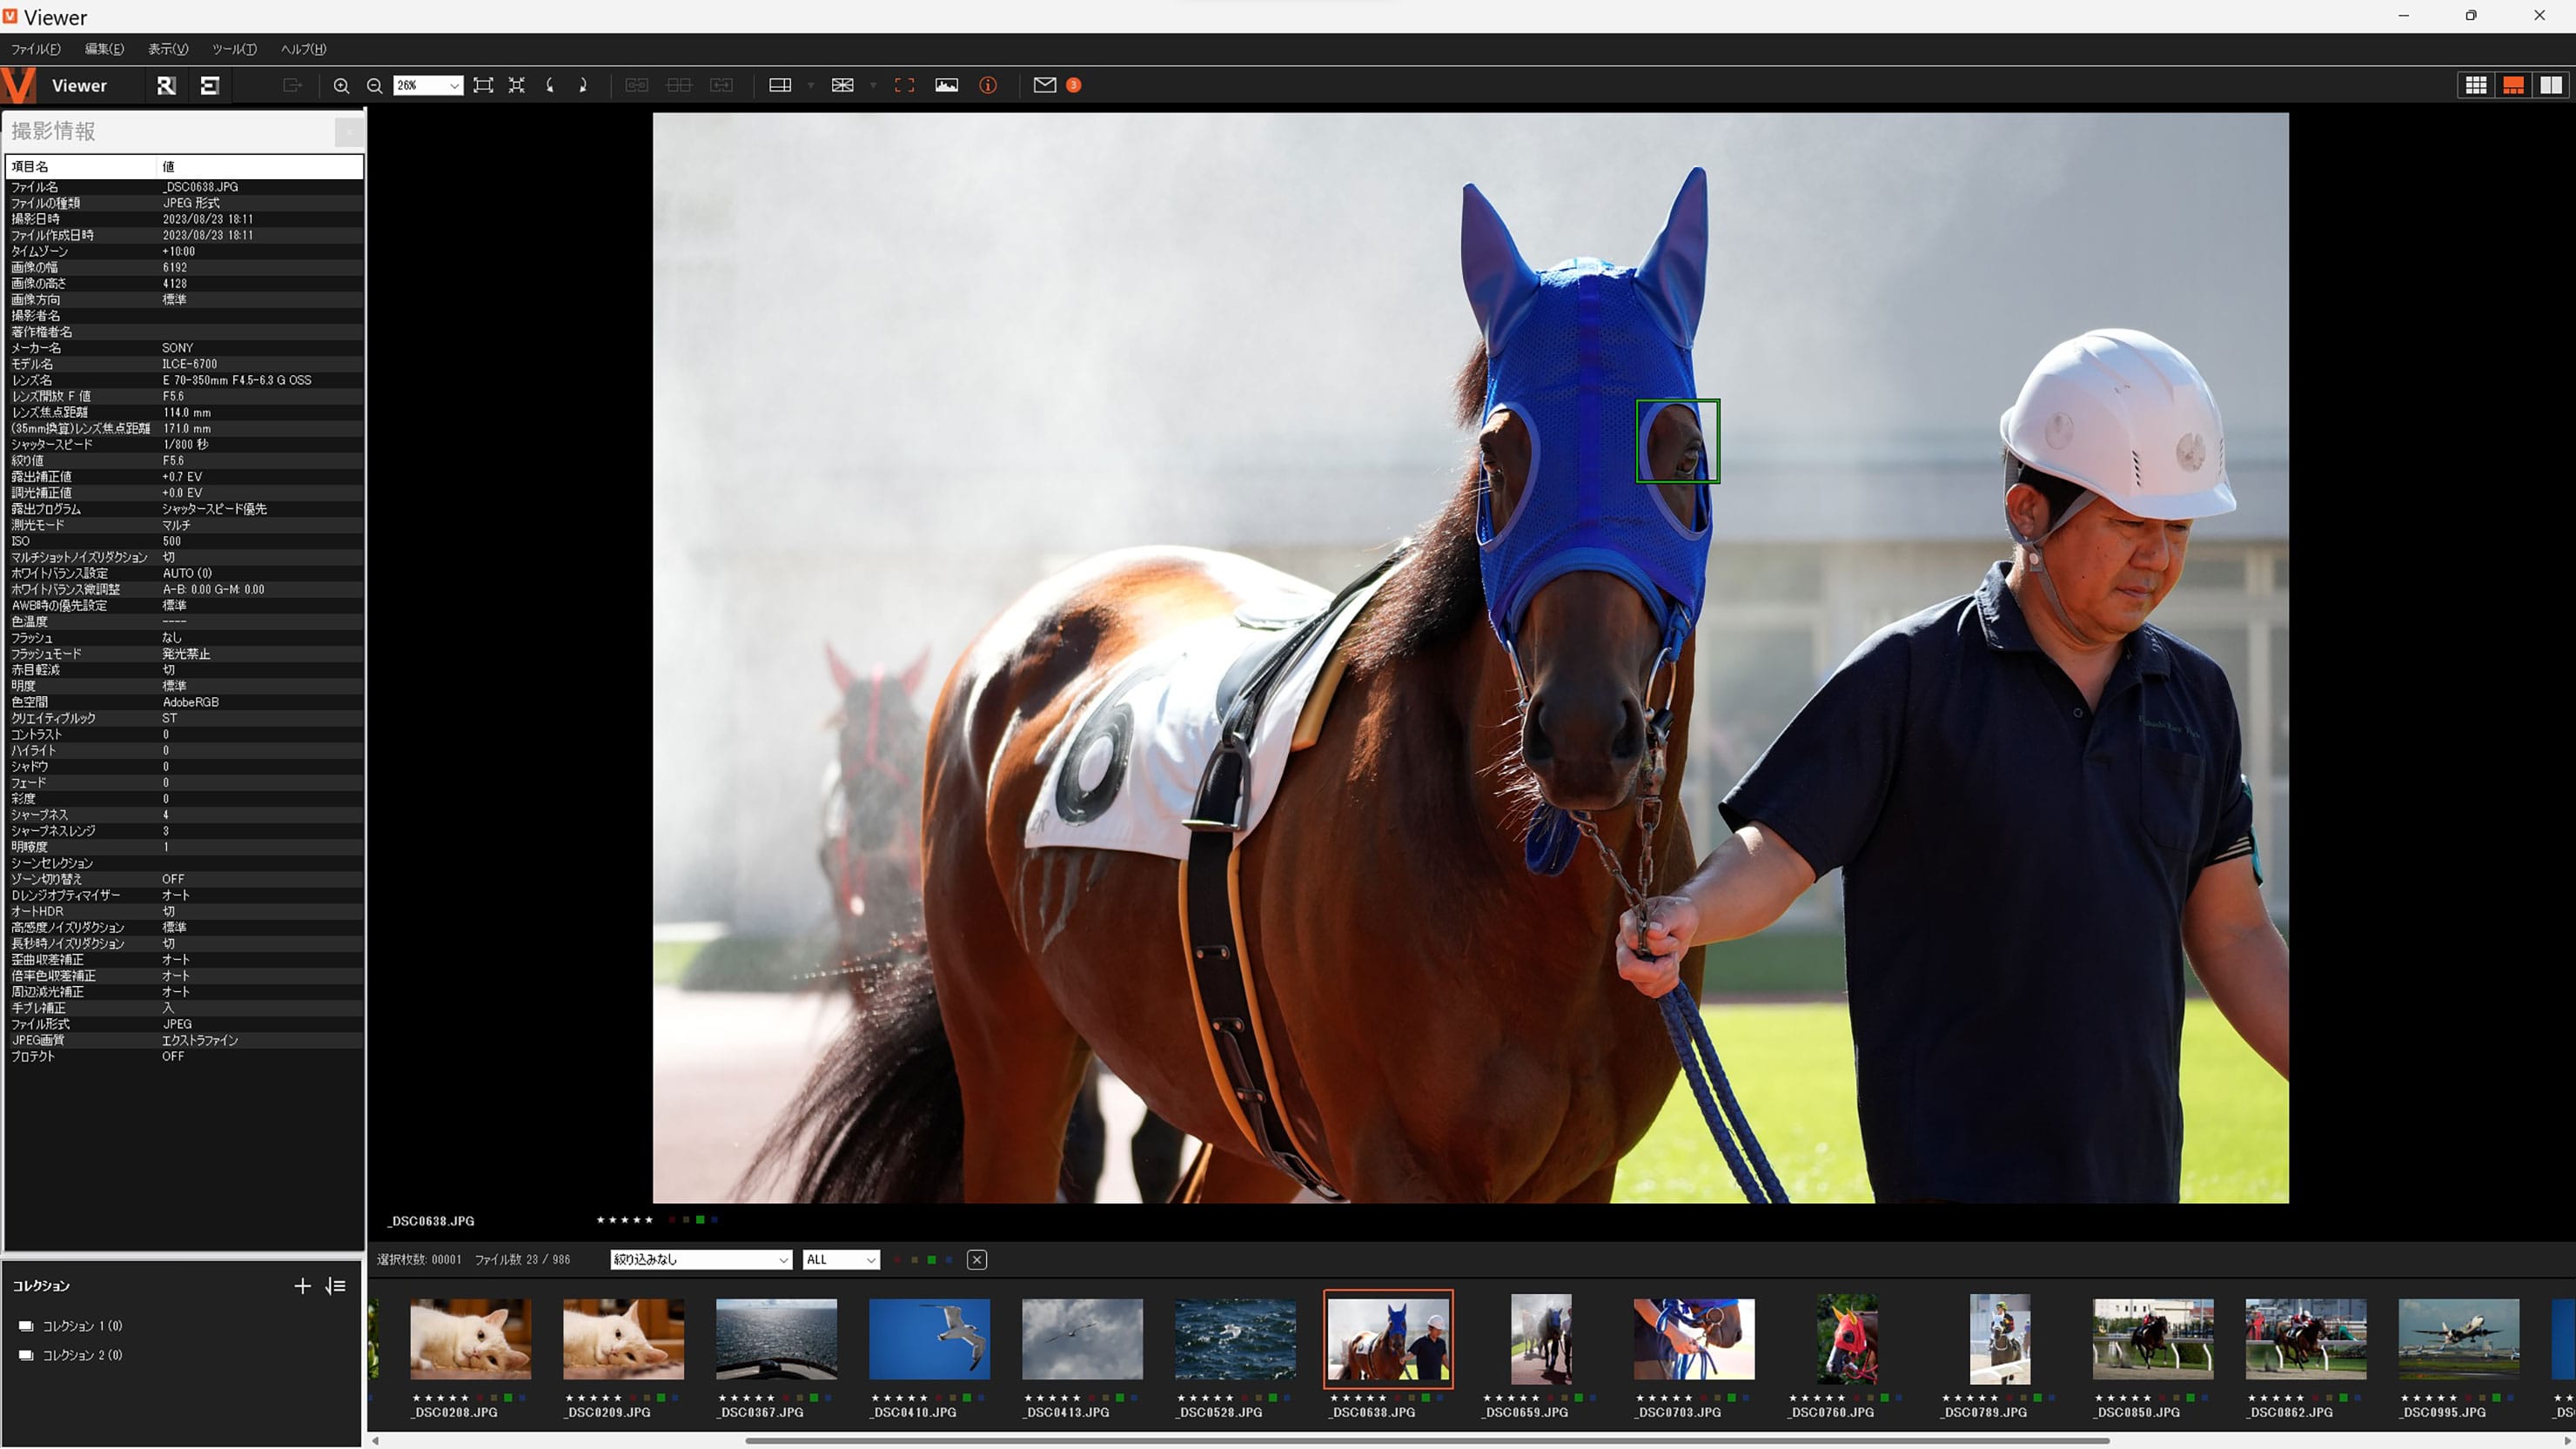Select thumbnail _DSC0209.JPG

click(623, 1338)
